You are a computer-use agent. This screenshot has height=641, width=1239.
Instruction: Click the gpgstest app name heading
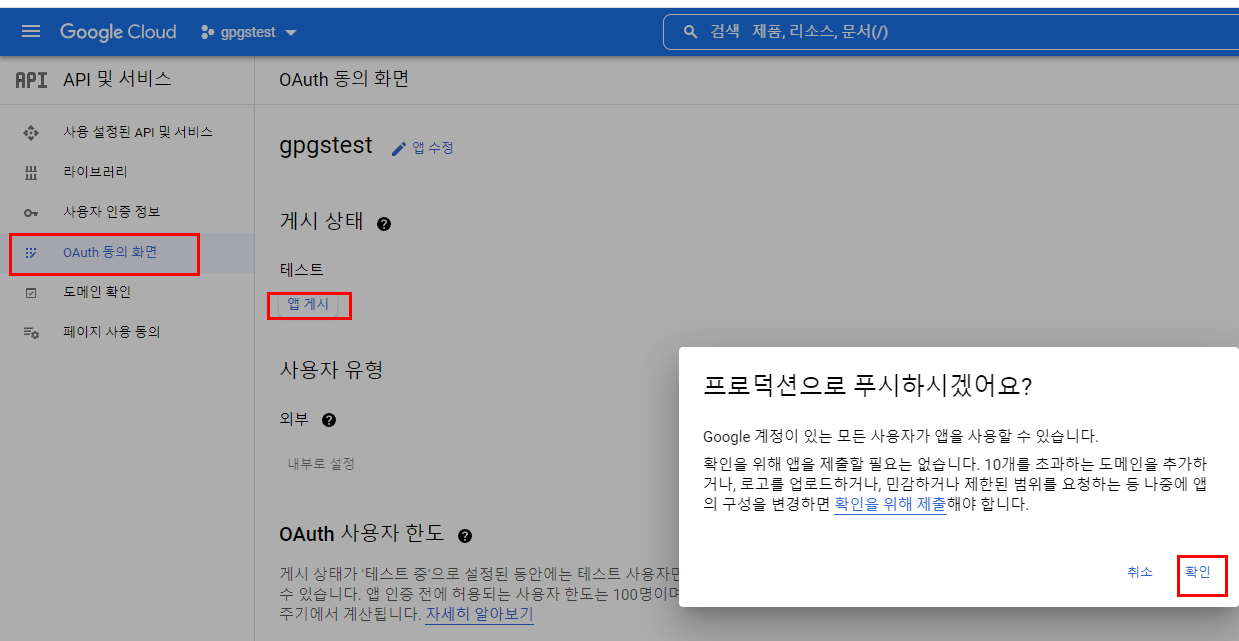[x=326, y=146]
